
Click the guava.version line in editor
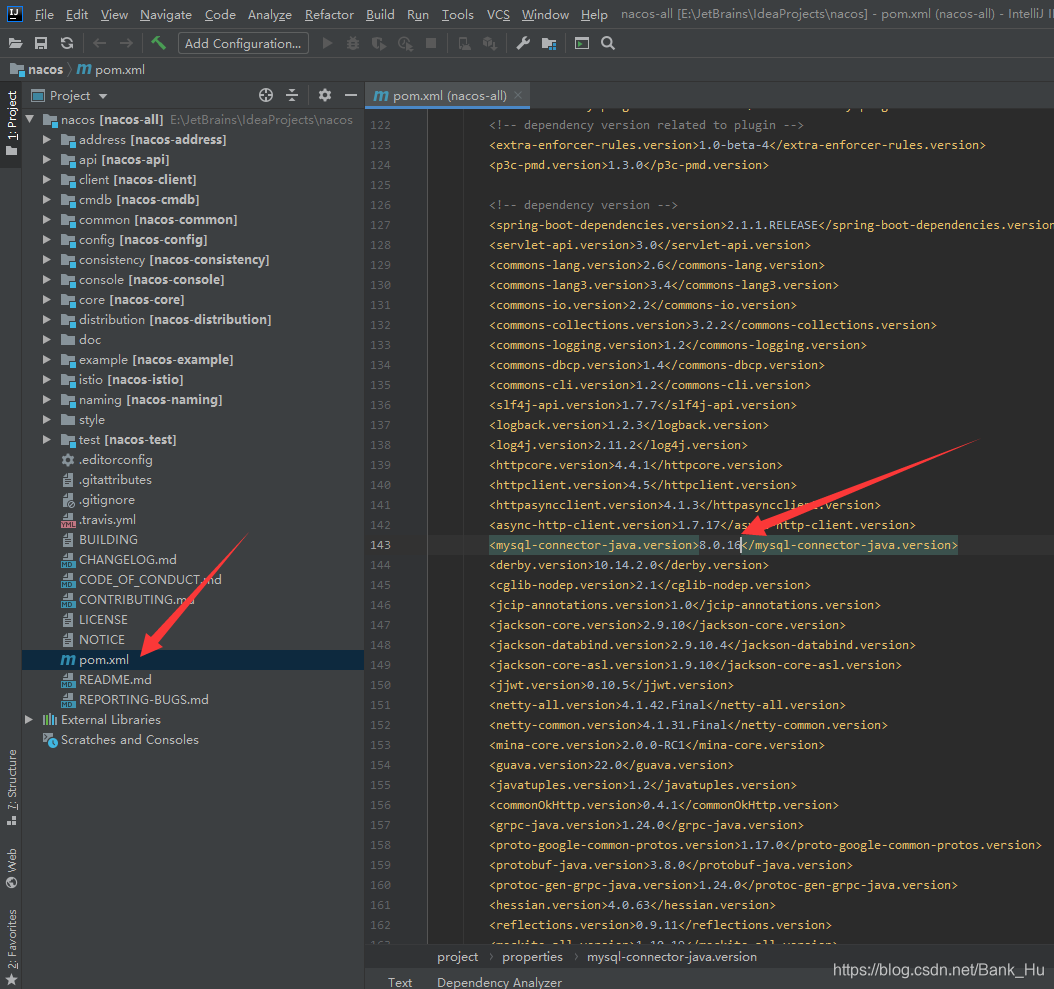pyautogui.click(x=611, y=765)
